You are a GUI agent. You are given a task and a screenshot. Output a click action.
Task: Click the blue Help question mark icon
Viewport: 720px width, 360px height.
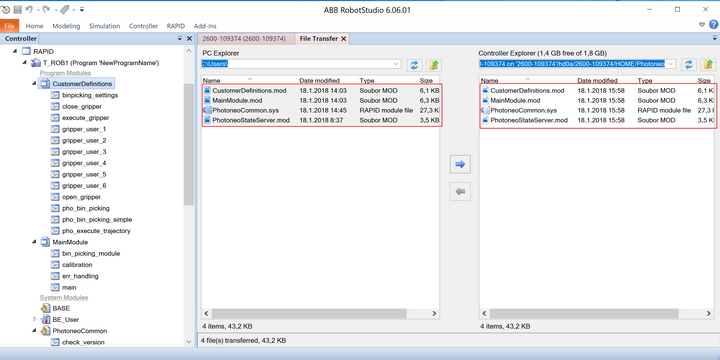(714, 25)
